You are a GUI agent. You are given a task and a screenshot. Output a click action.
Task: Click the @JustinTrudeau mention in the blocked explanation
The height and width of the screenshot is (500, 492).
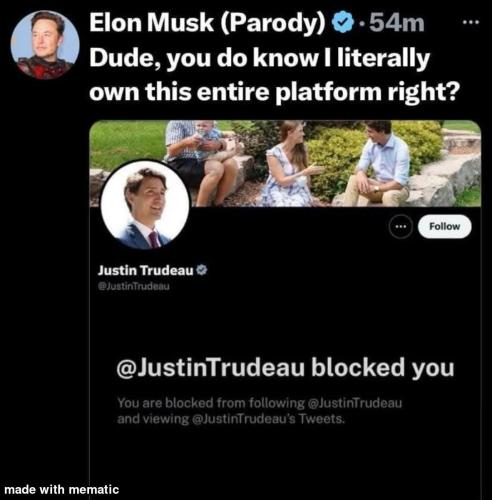(x=356, y=403)
